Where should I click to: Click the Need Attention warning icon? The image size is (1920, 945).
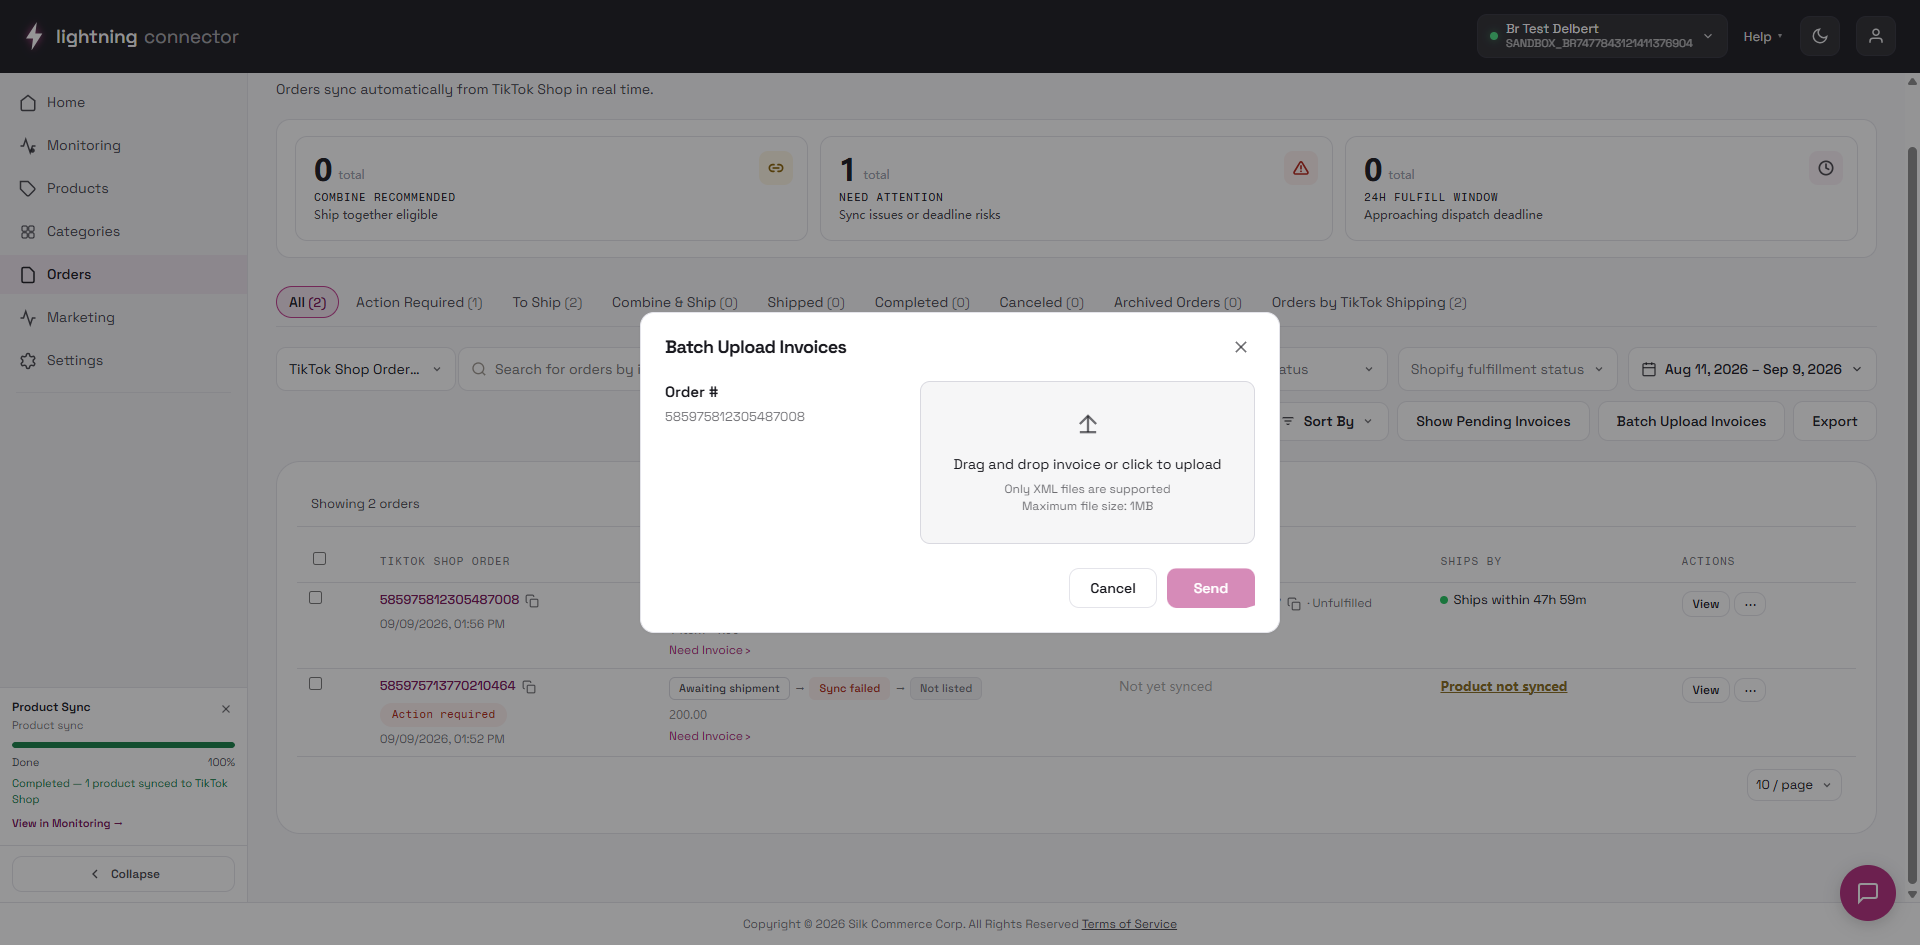pos(1301,168)
